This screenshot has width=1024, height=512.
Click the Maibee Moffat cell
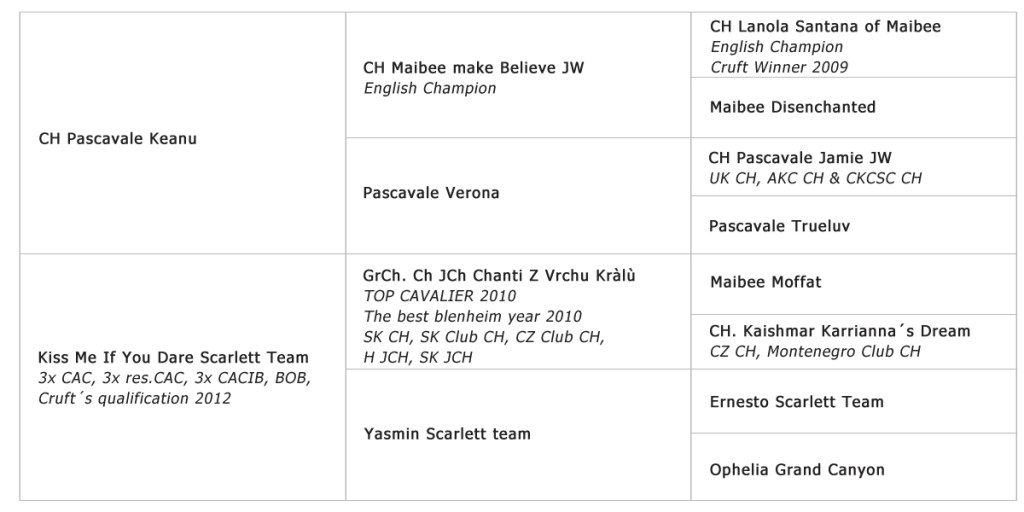click(x=765, y=283)
